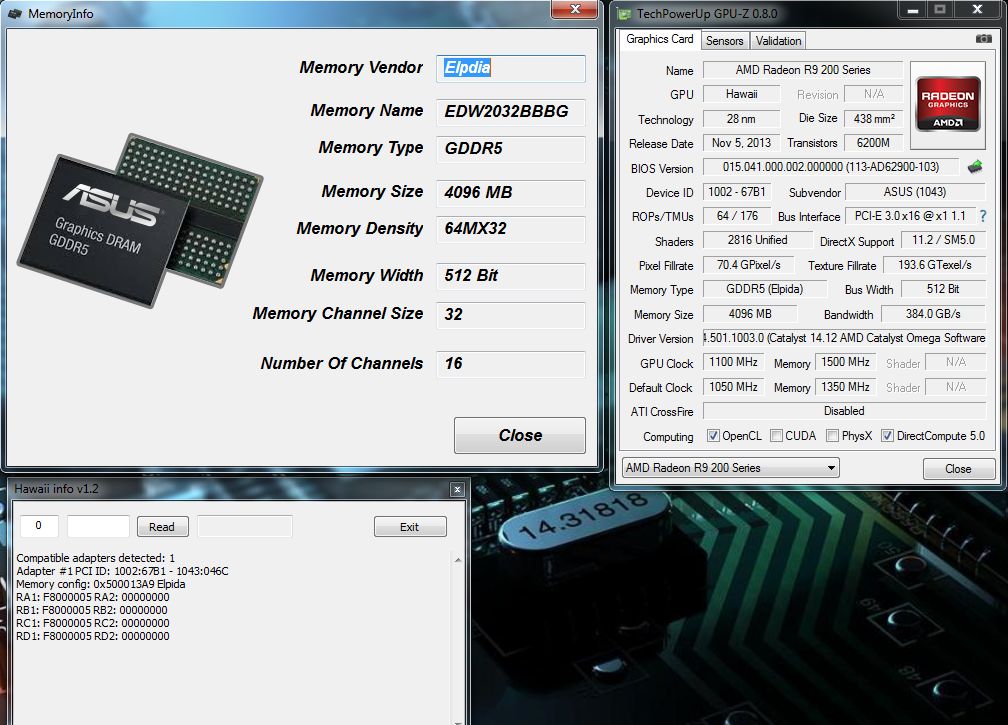
Task: Click the Pixel Fillrate 70.4 GPixel/s
Action: [x=748, y=265]
